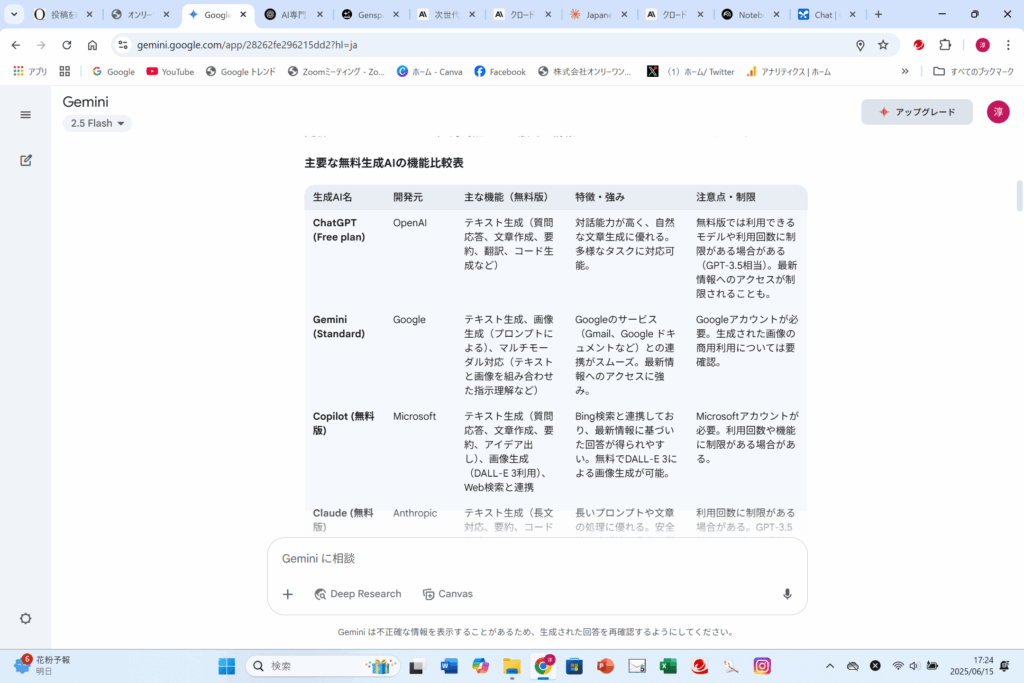Switch to the Chat tab

826,14
